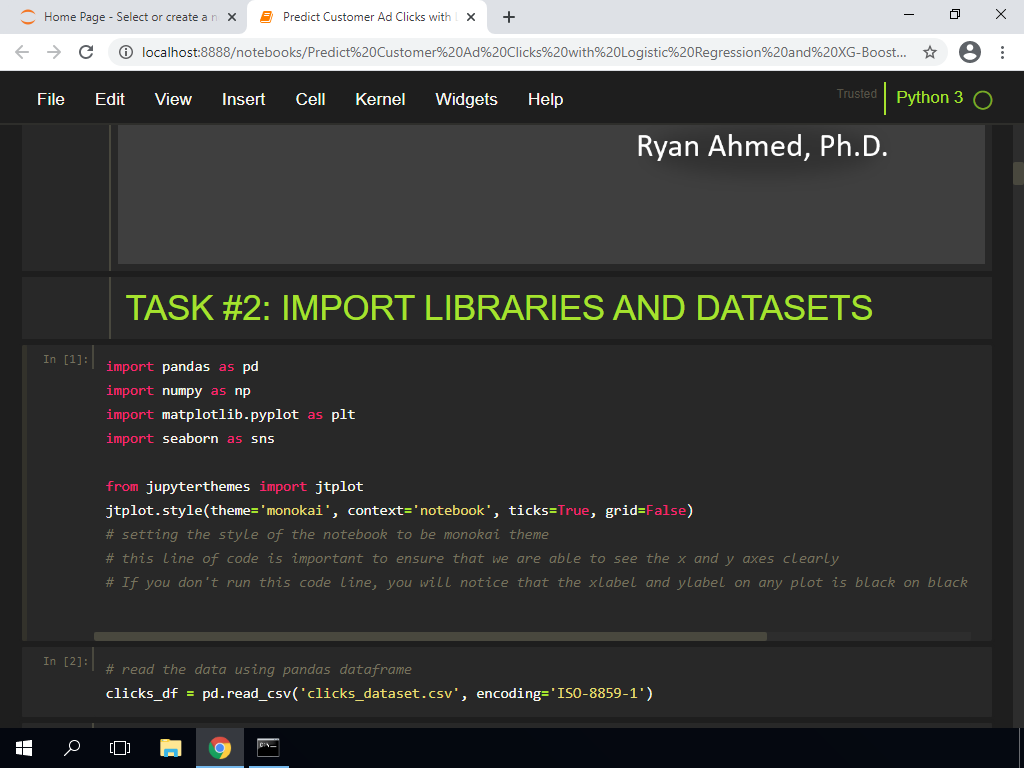Bookmark this page using the star icon

(x=930, y=52)
